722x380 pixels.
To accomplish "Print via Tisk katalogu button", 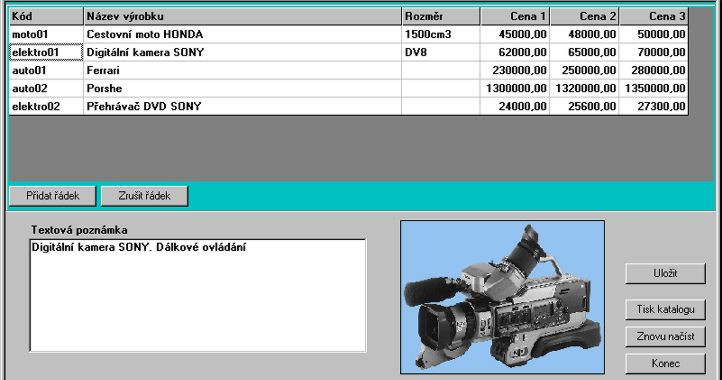I will coord(665,309).
